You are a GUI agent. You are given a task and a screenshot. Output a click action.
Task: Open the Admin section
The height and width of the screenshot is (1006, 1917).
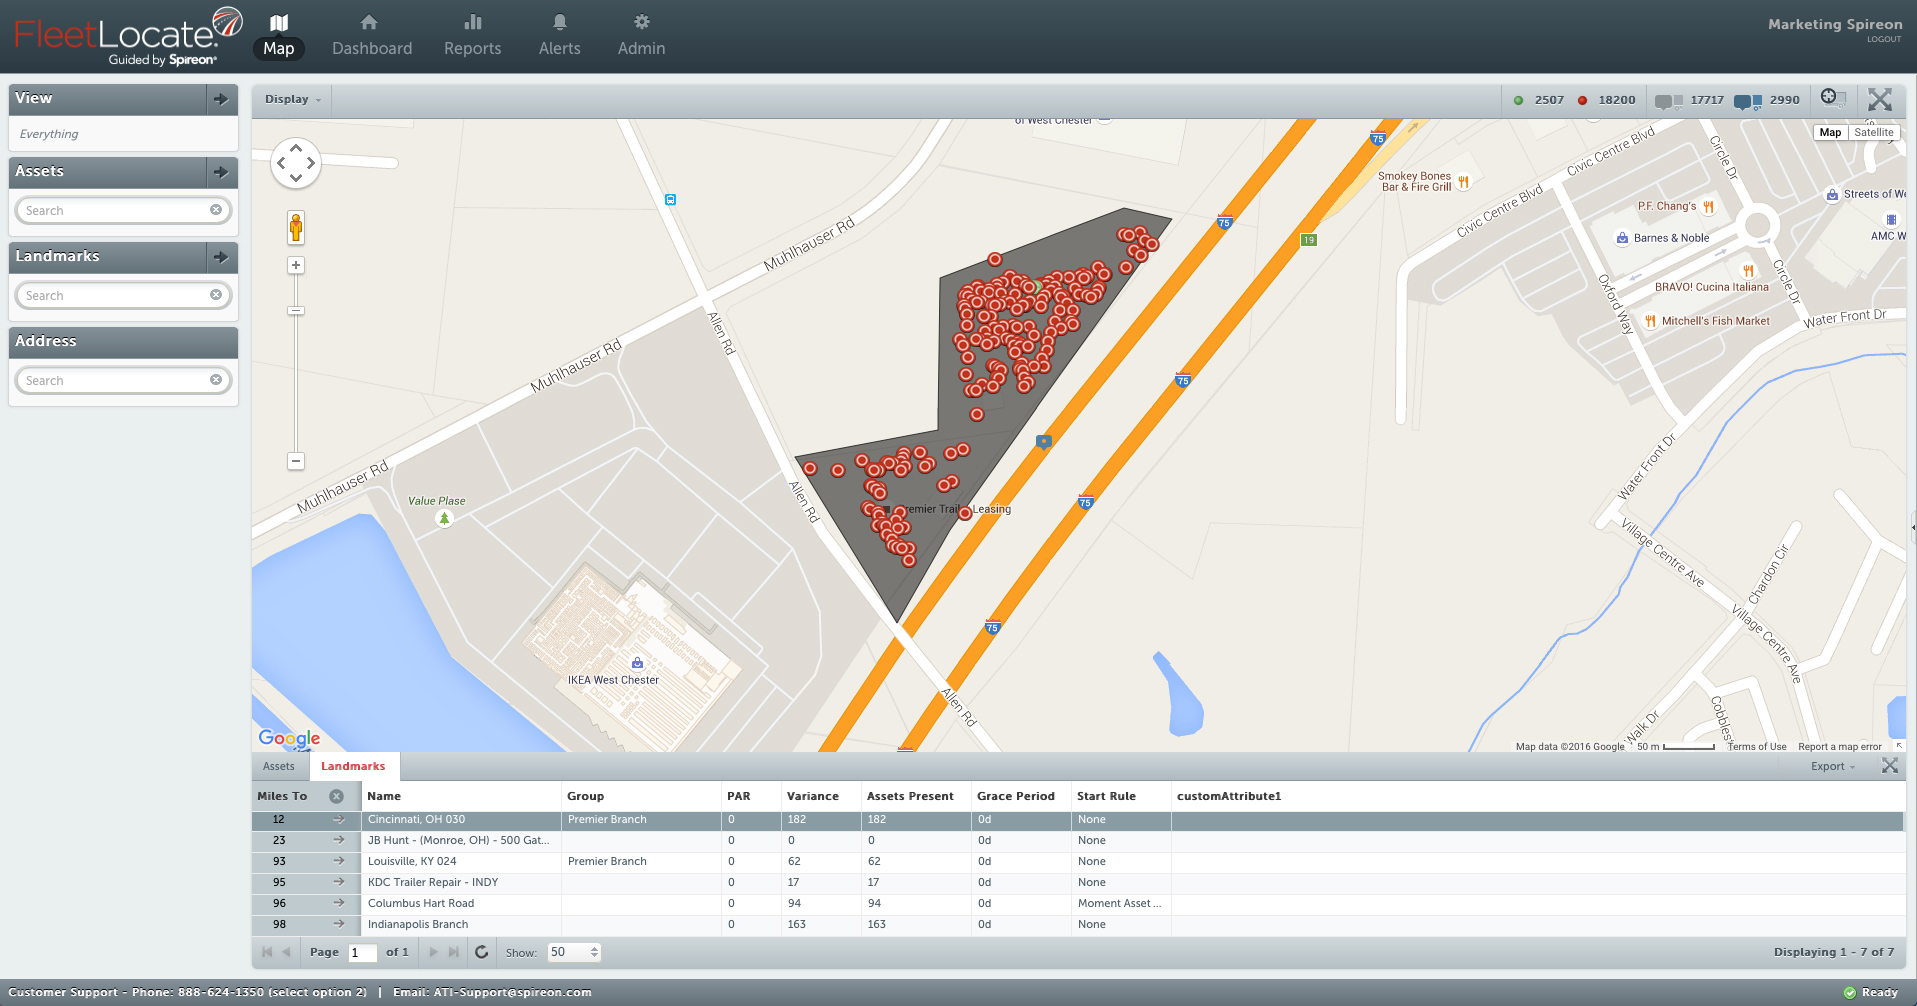pos(641,35)
